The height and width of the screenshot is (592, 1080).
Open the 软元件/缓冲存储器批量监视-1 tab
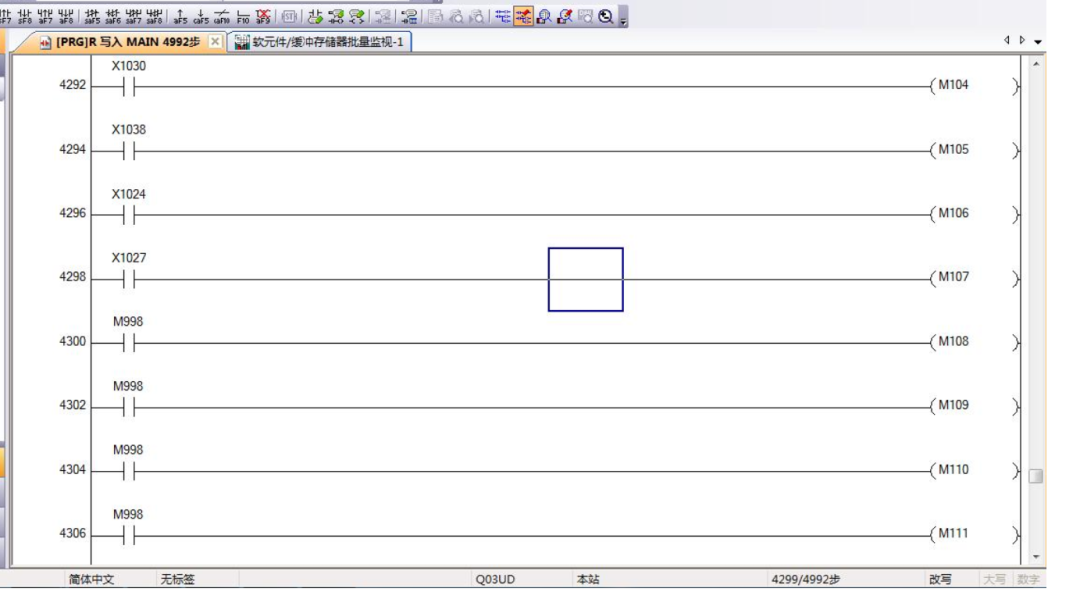(320, 42)
